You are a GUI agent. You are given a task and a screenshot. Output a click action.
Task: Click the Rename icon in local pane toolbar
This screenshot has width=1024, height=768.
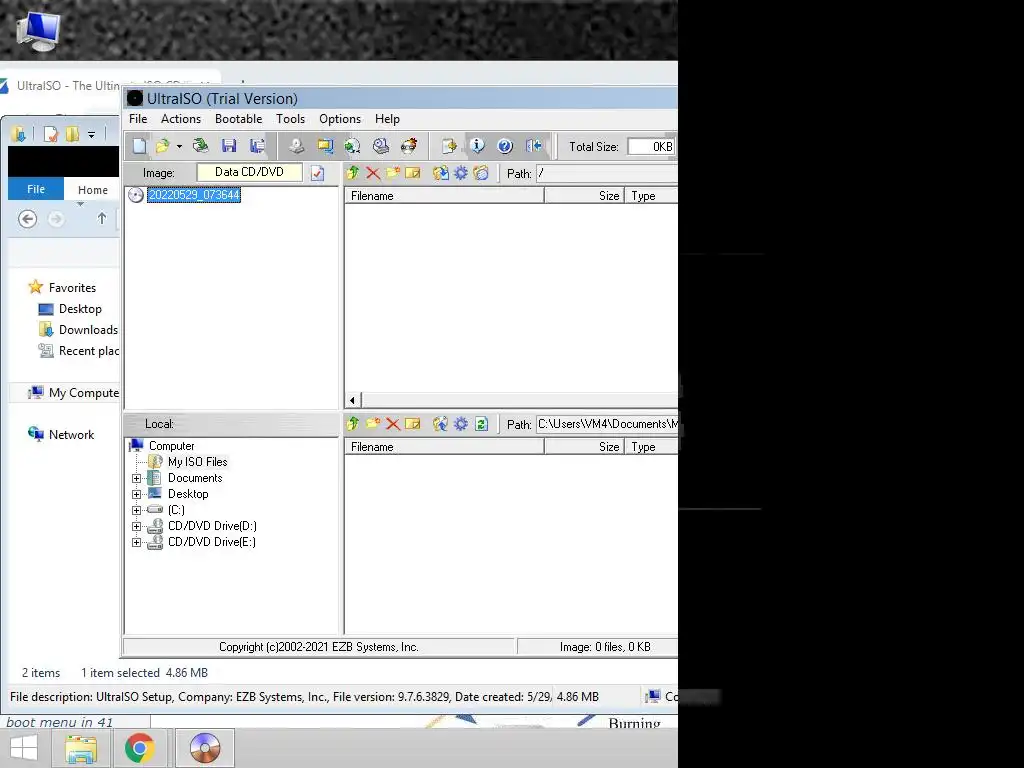413,424
